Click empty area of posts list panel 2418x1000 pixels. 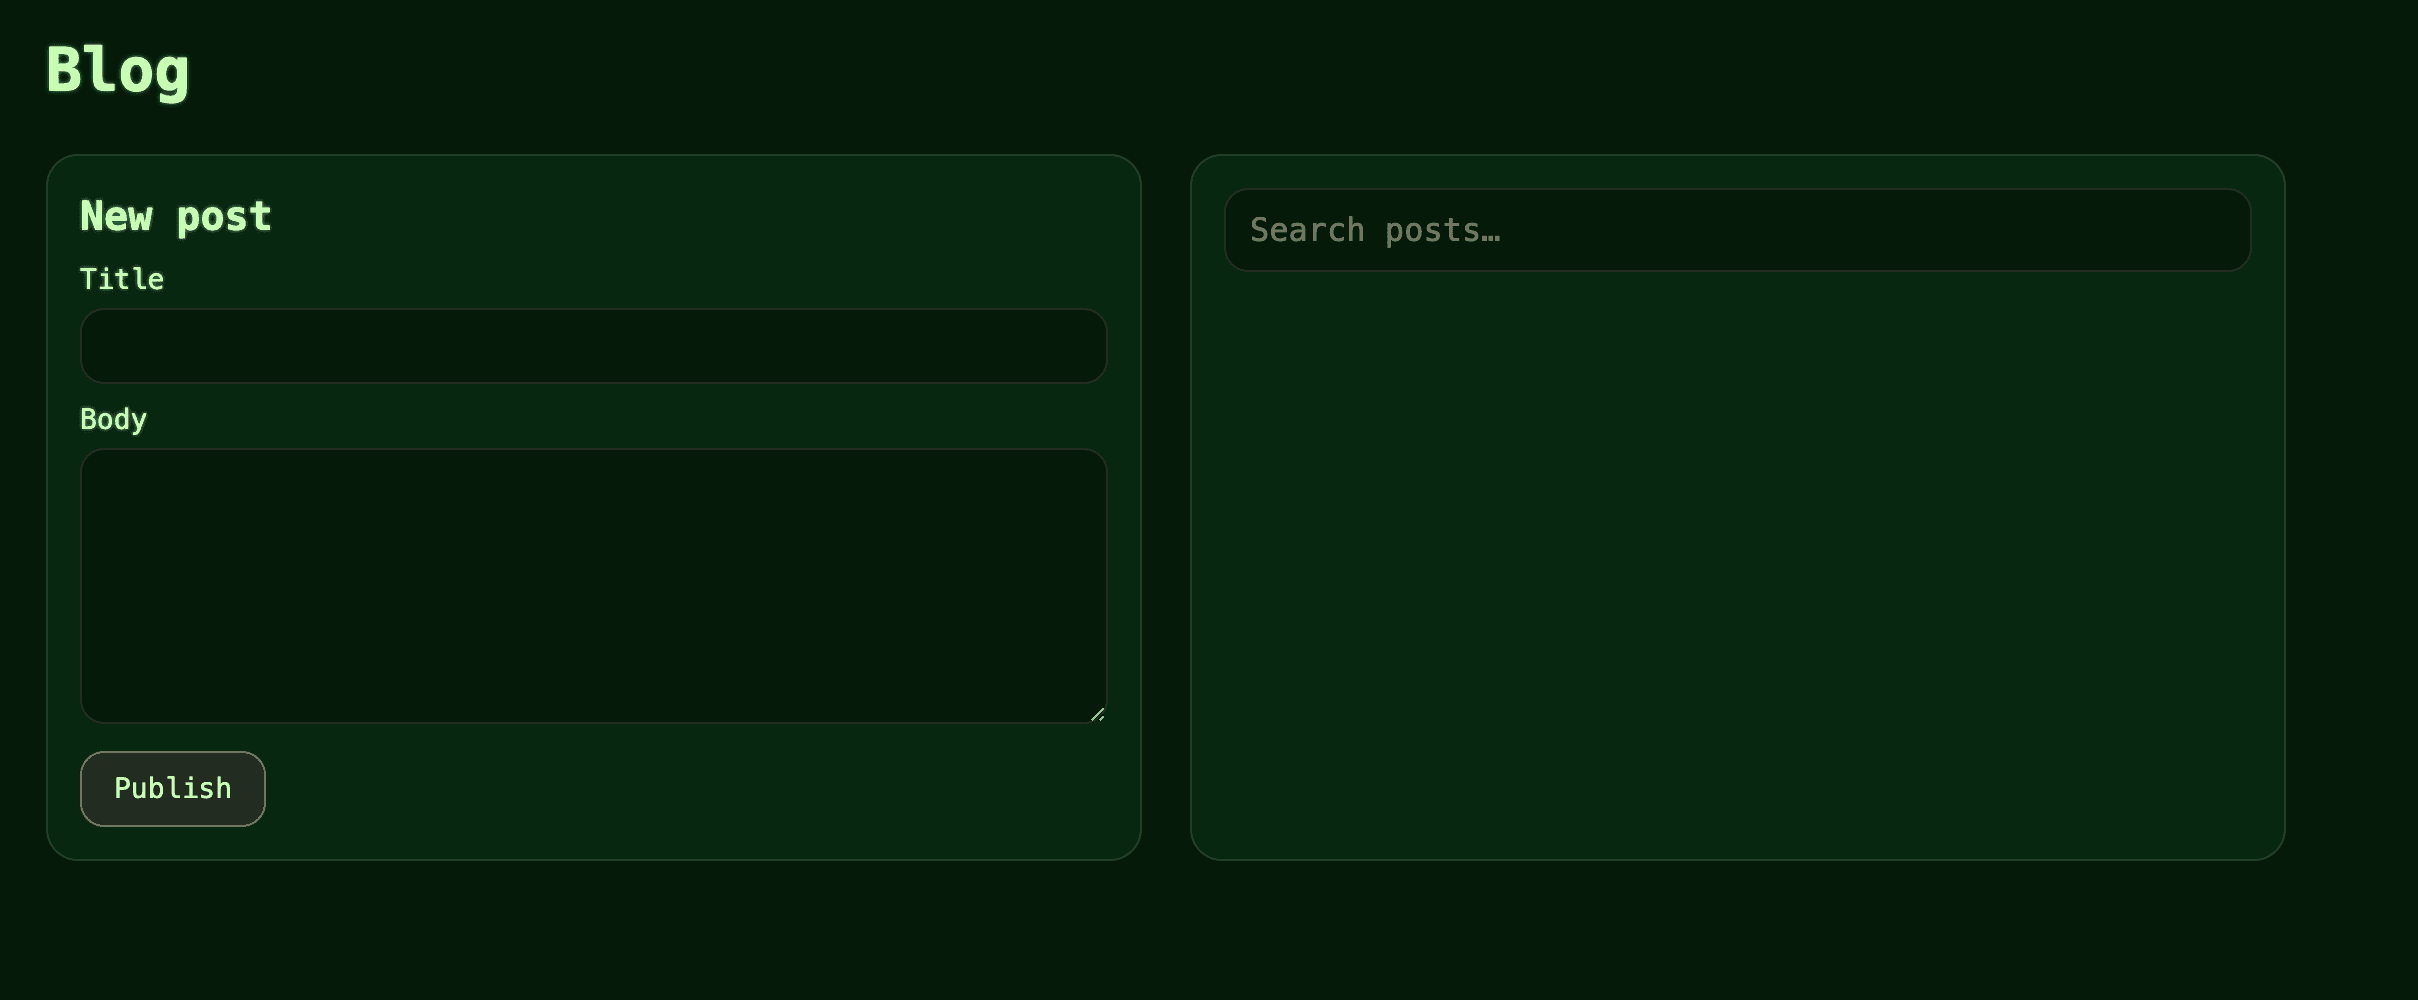point(1738,560)
